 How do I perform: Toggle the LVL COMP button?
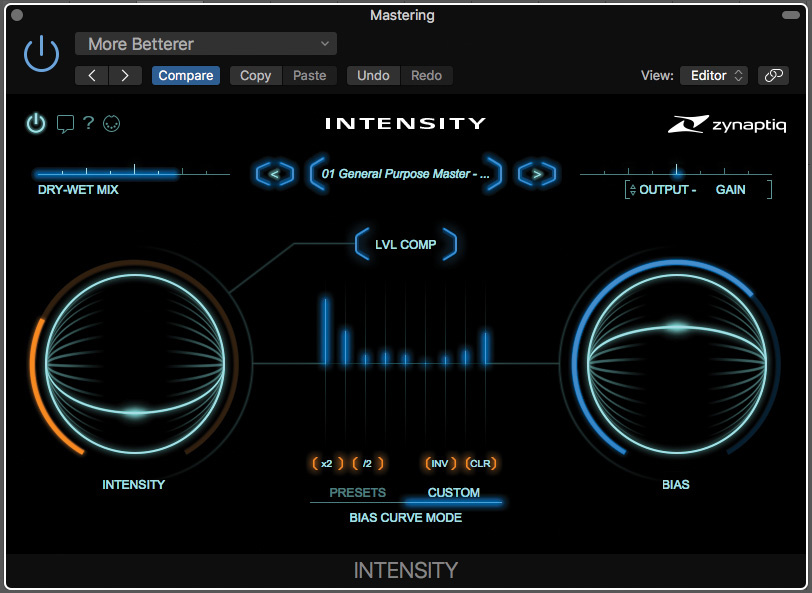[405, 244]
